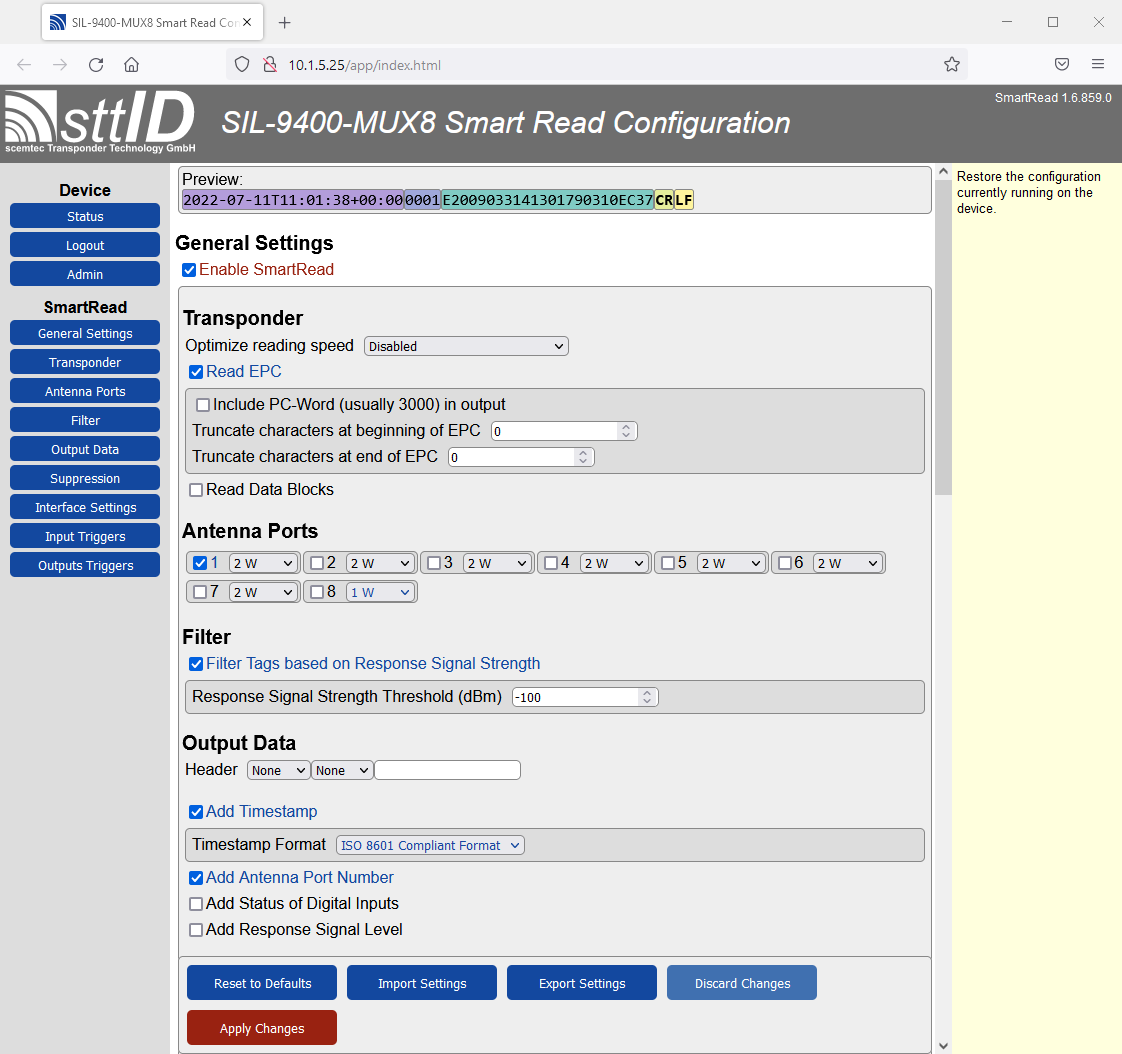The image size is (1122, 1054).
Task: Click the Header text input field
Action: coord(448,770)
